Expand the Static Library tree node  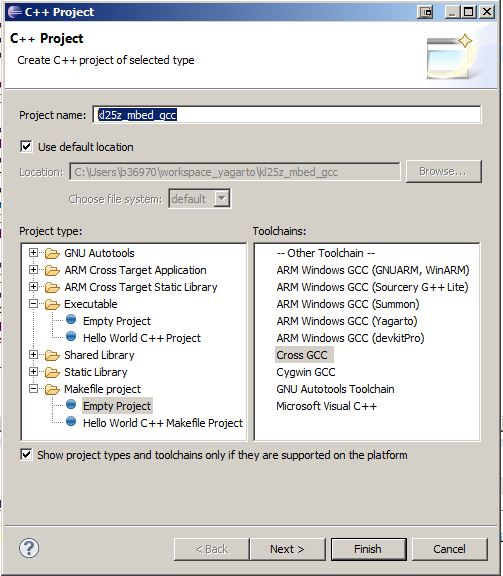pyautogui.click(x=33, y=371)
